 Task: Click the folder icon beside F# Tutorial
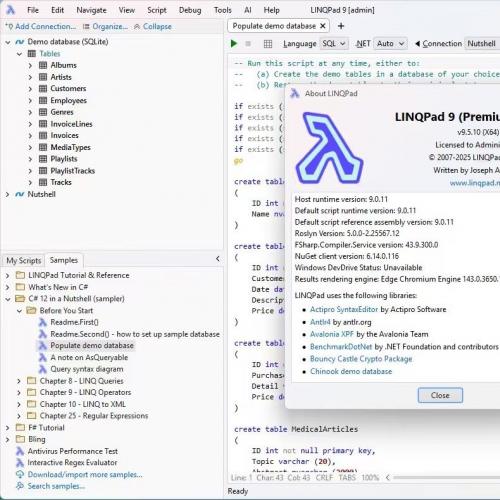pyautogui.click(x=20, y=427)
